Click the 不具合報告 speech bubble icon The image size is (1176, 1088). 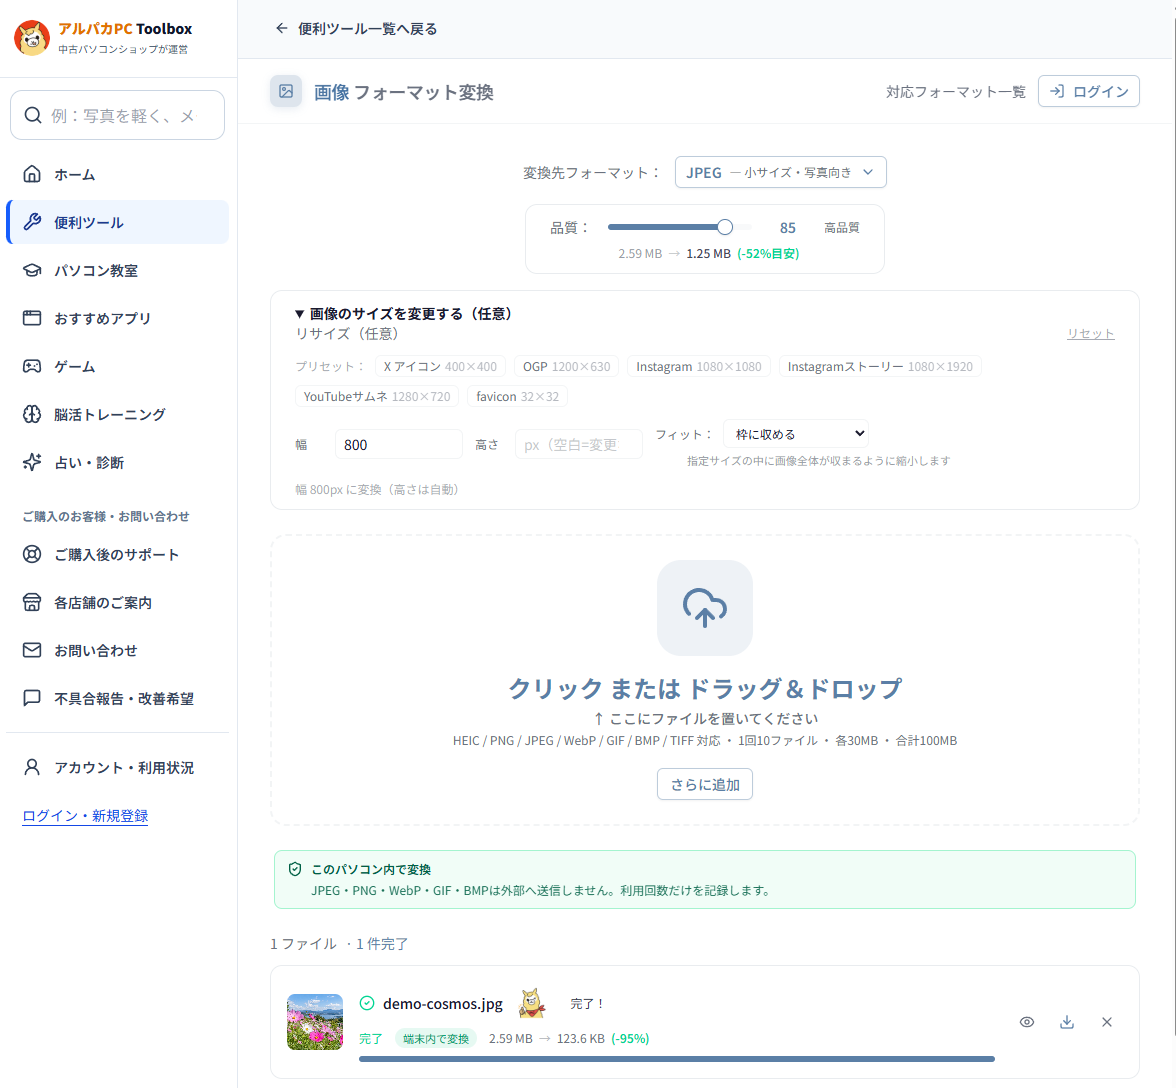pyautogui.click(x=32, y=698)
